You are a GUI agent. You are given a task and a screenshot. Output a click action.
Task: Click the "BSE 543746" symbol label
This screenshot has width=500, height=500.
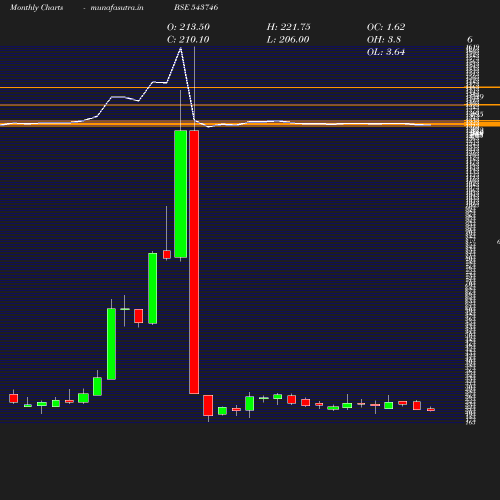pos(196,7)
